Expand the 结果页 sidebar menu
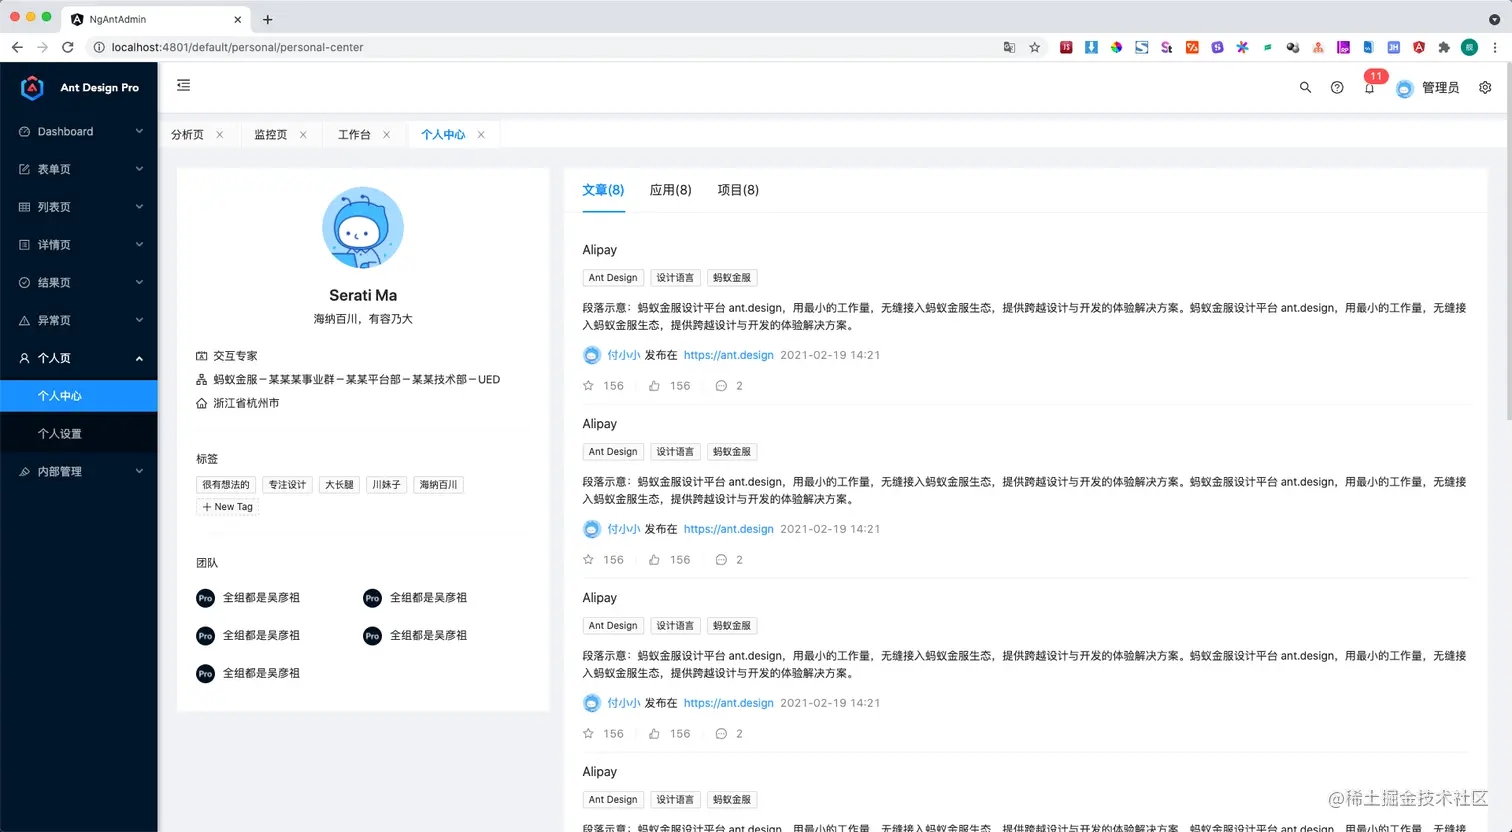 79,283
